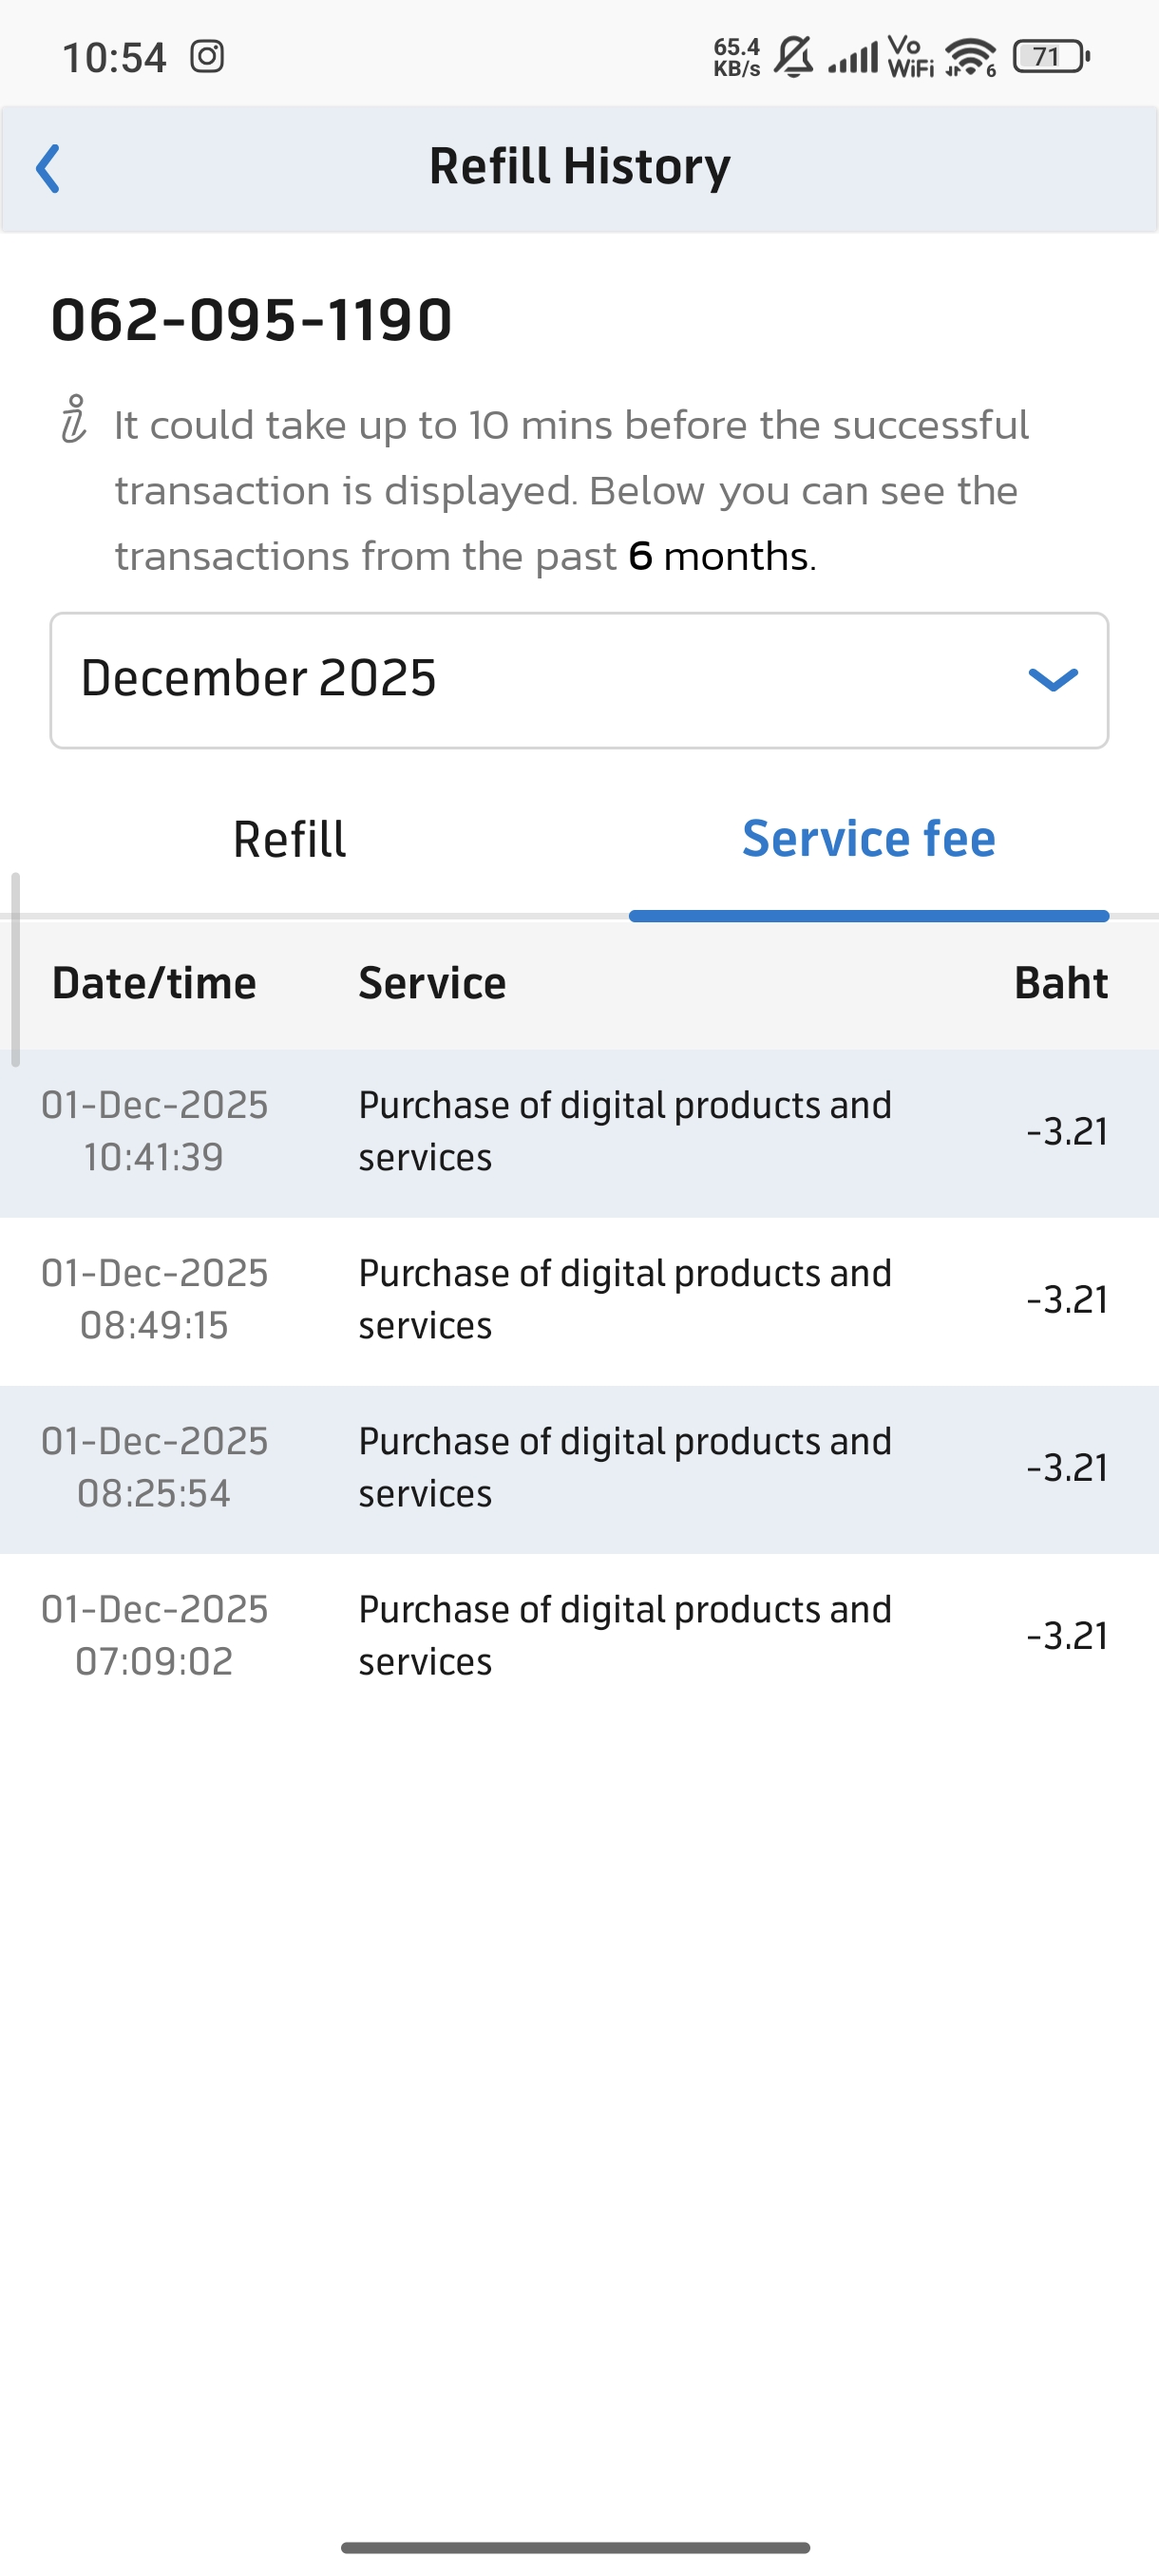1159x2576 pixels.
Task: Tap the cellular signal bars icon
Action: 853,57
